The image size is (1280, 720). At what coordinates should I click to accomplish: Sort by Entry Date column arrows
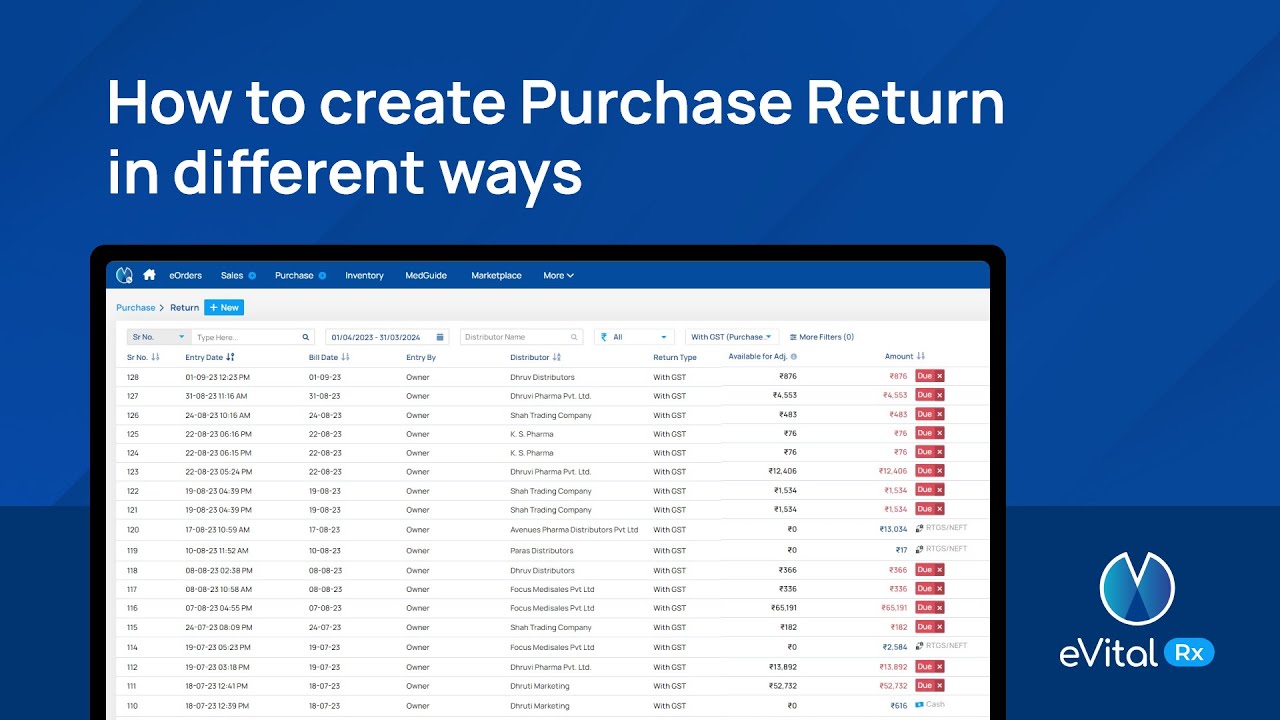click(x=230, y=357)
